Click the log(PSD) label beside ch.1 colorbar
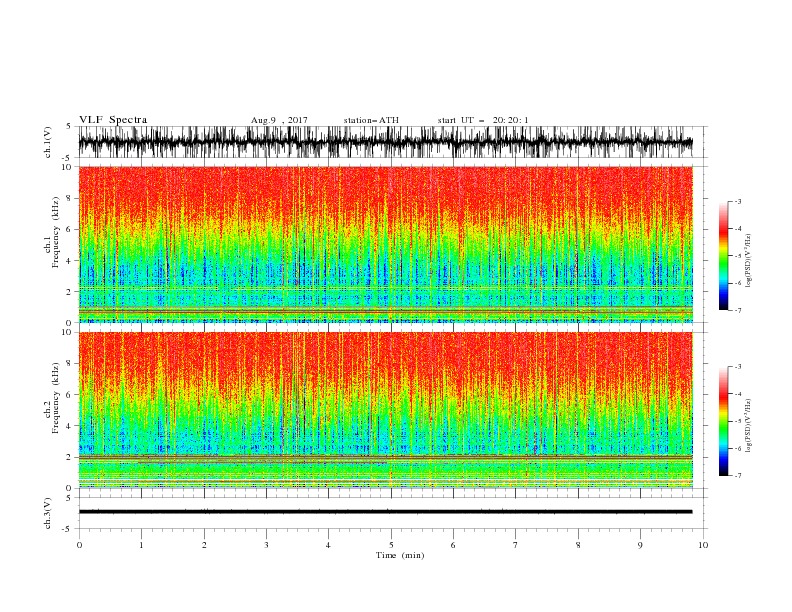792x612 pixels. [749, 261]
